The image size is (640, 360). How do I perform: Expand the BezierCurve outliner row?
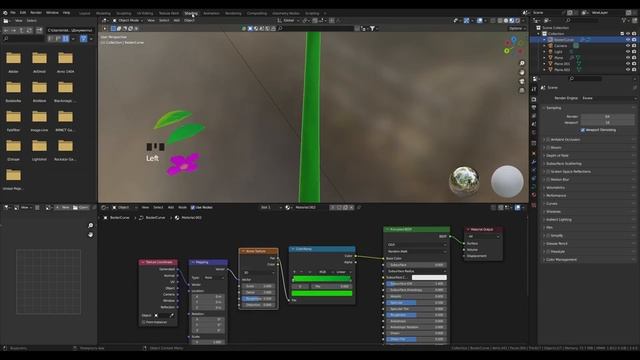coord(544,40)
